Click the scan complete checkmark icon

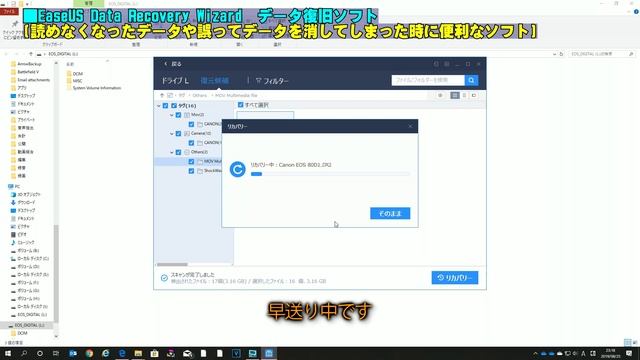pos(164,278)
